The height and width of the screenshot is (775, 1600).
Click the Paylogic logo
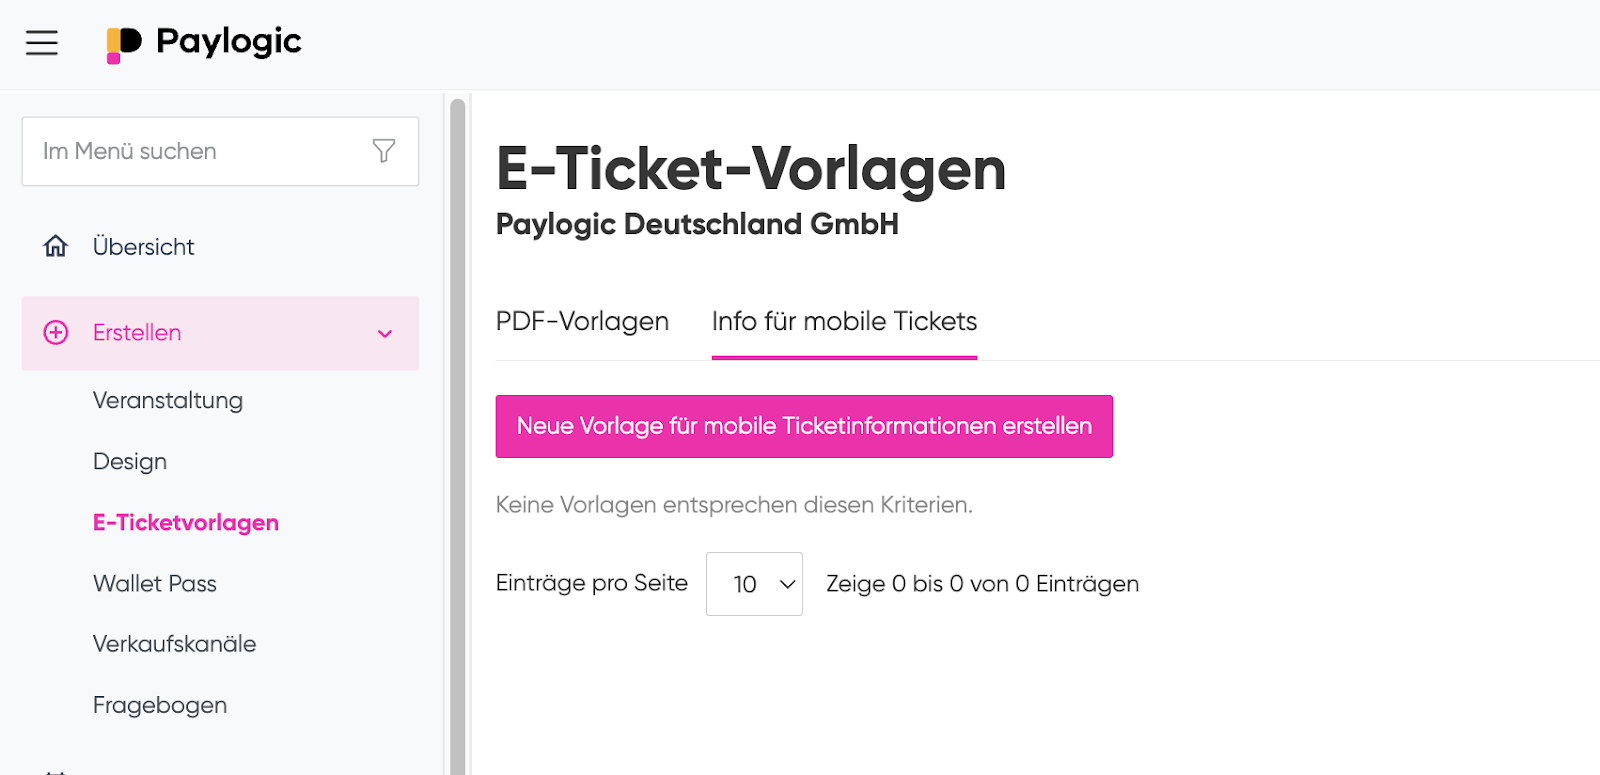click(x=204, y=43)
